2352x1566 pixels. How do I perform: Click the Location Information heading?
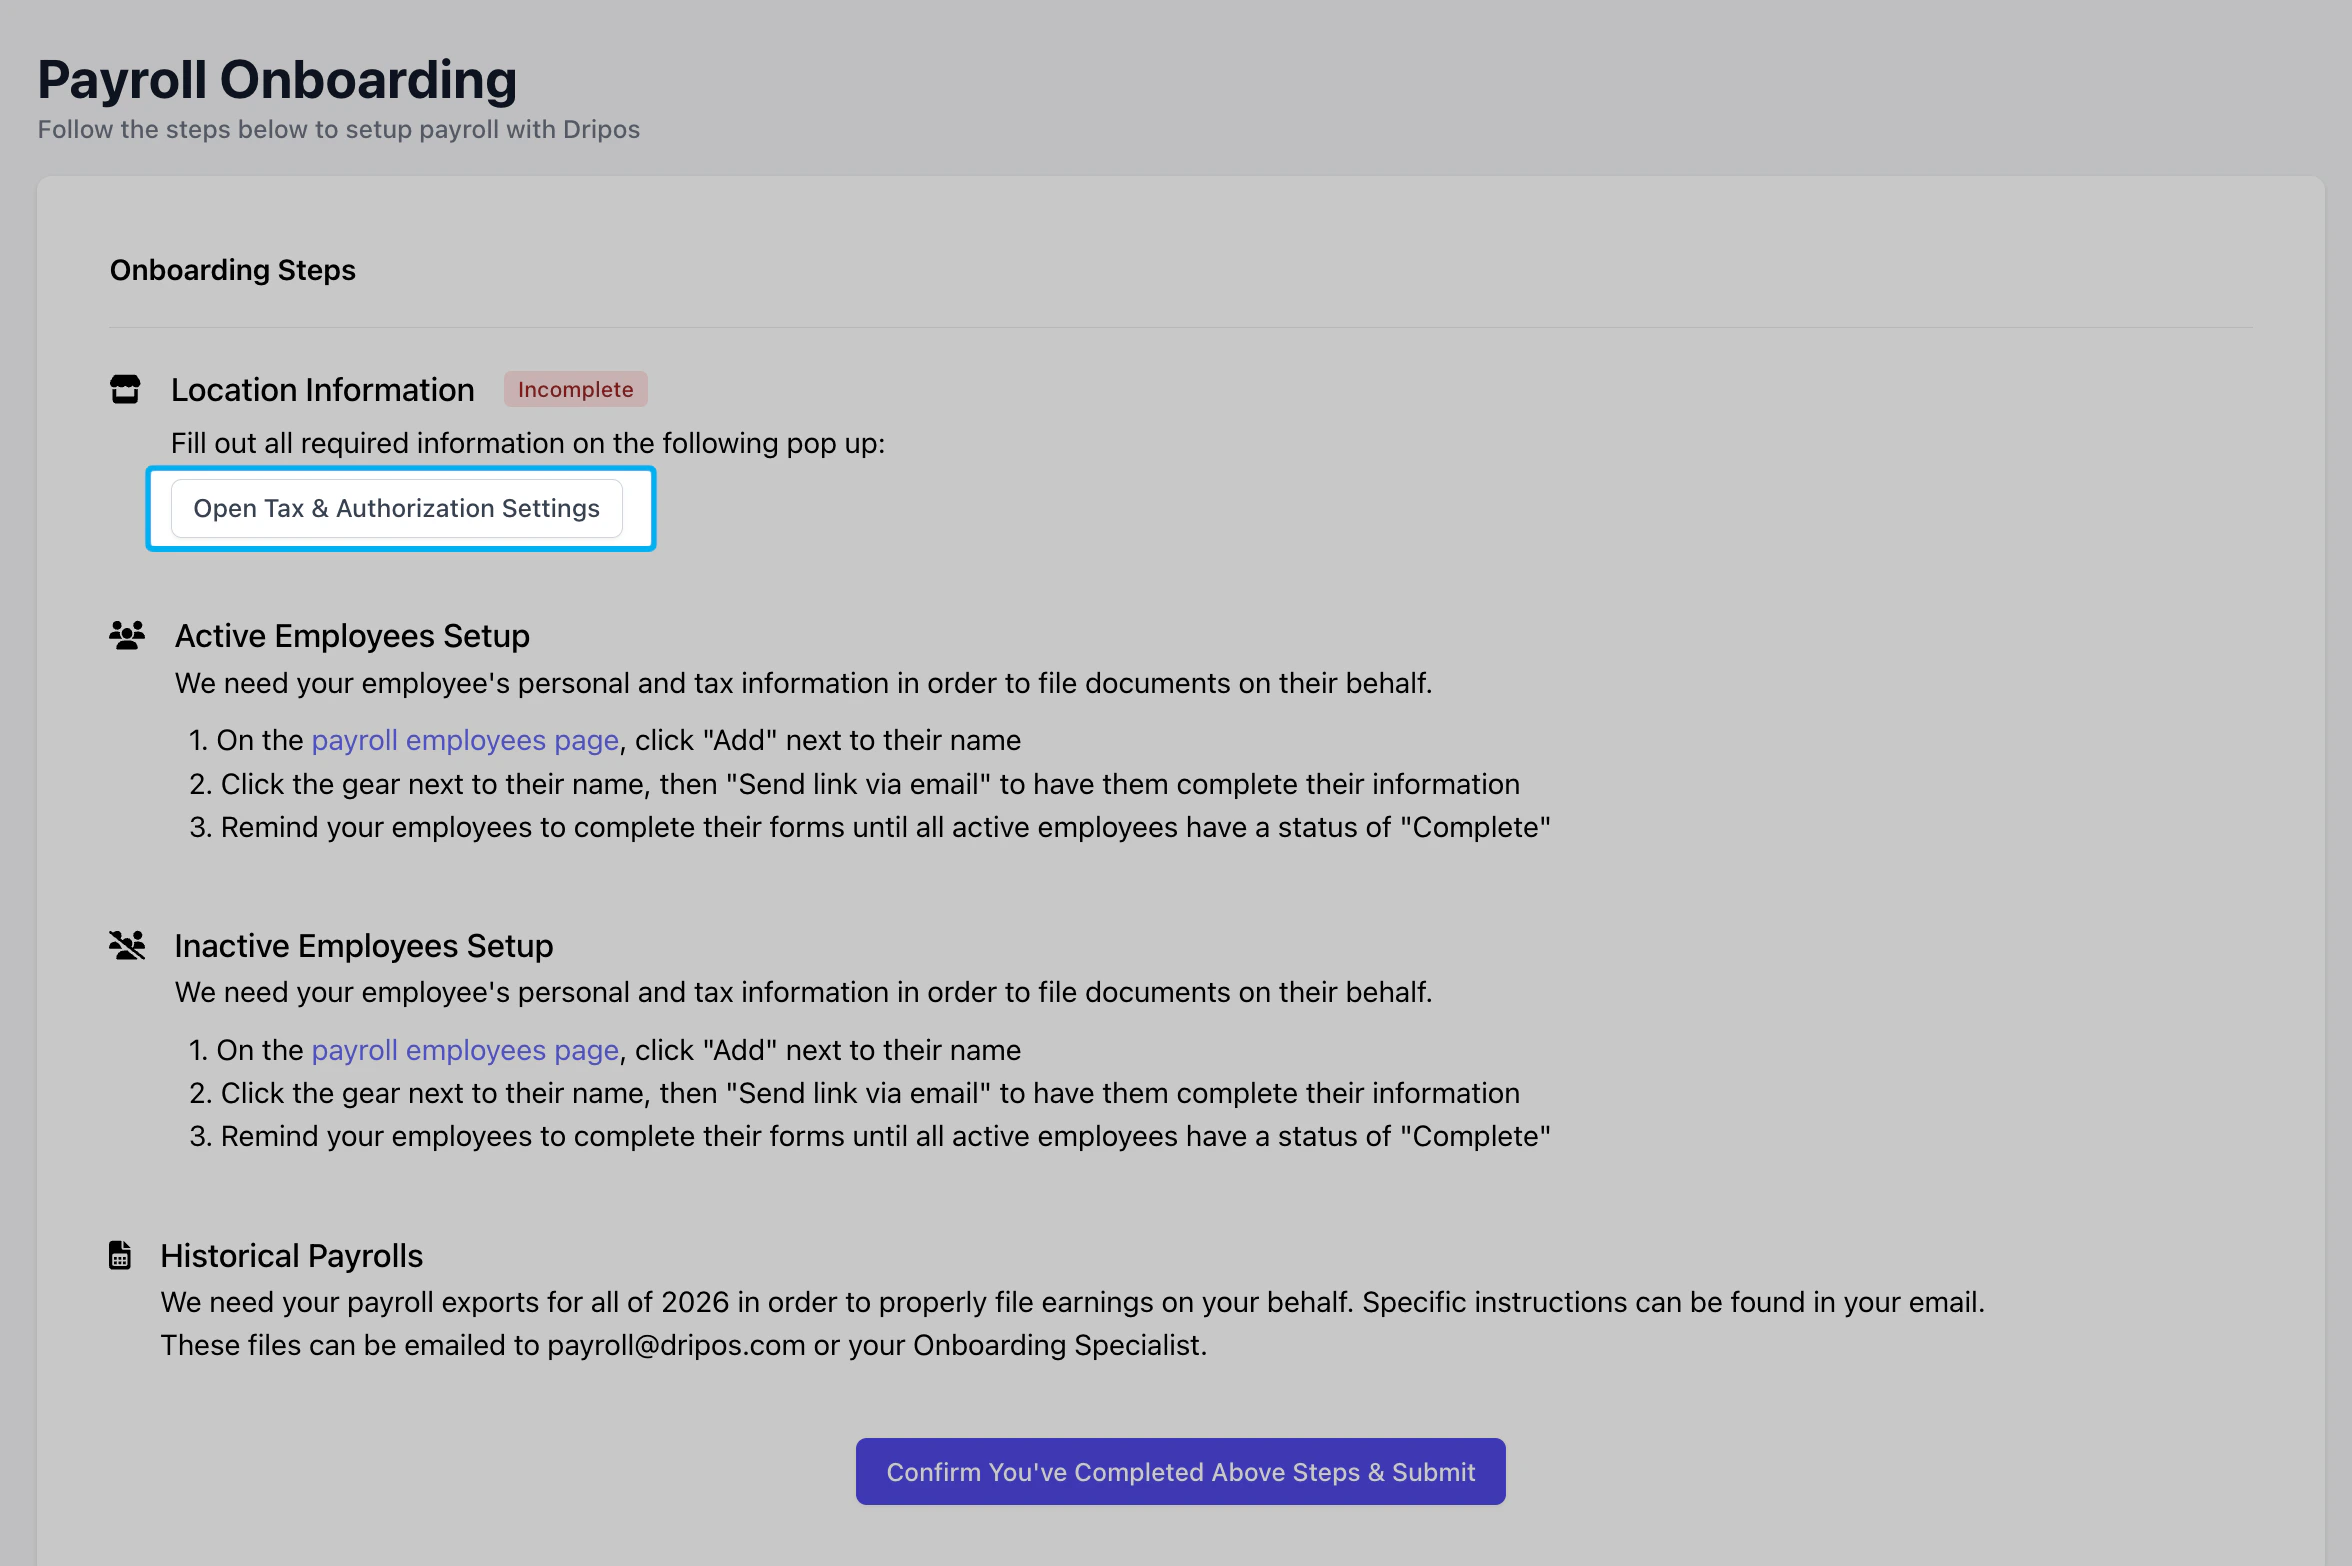pos(322,390)
